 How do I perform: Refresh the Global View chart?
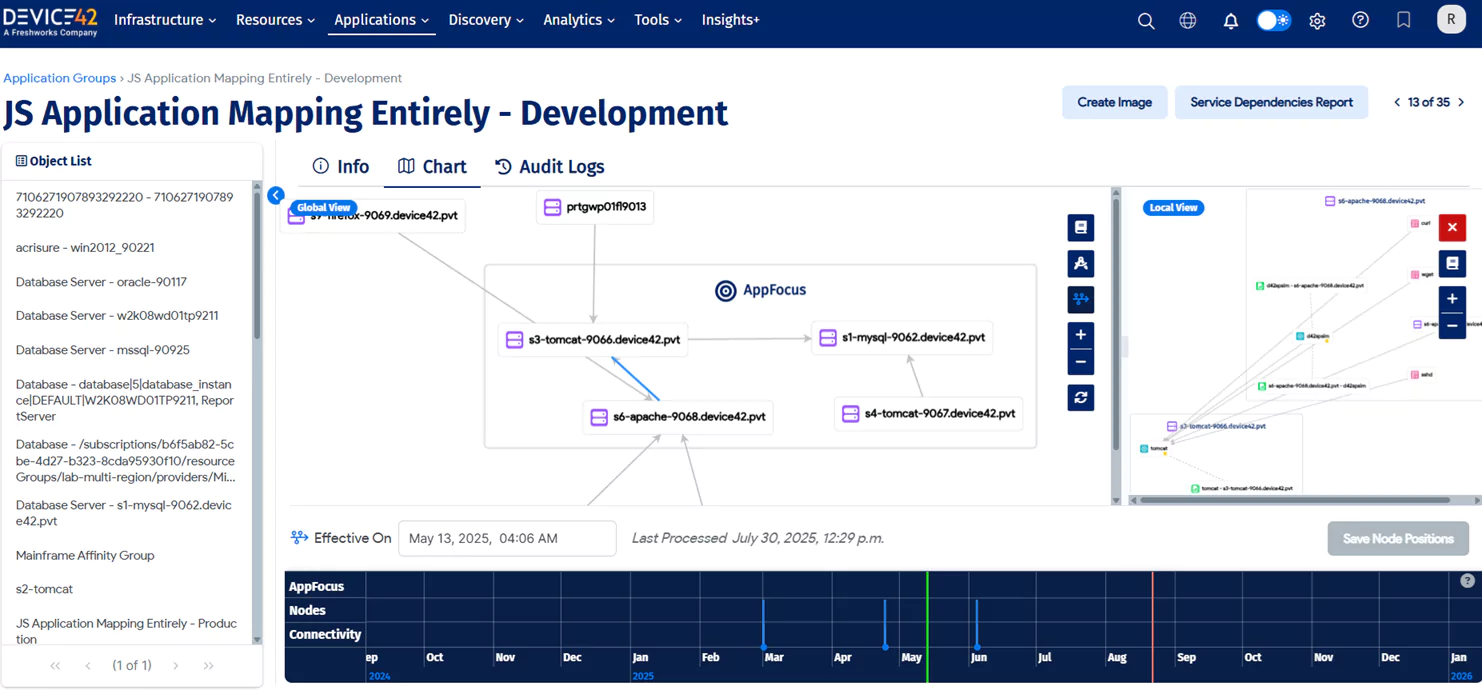pyautogui.click(x=1081, y=398)
